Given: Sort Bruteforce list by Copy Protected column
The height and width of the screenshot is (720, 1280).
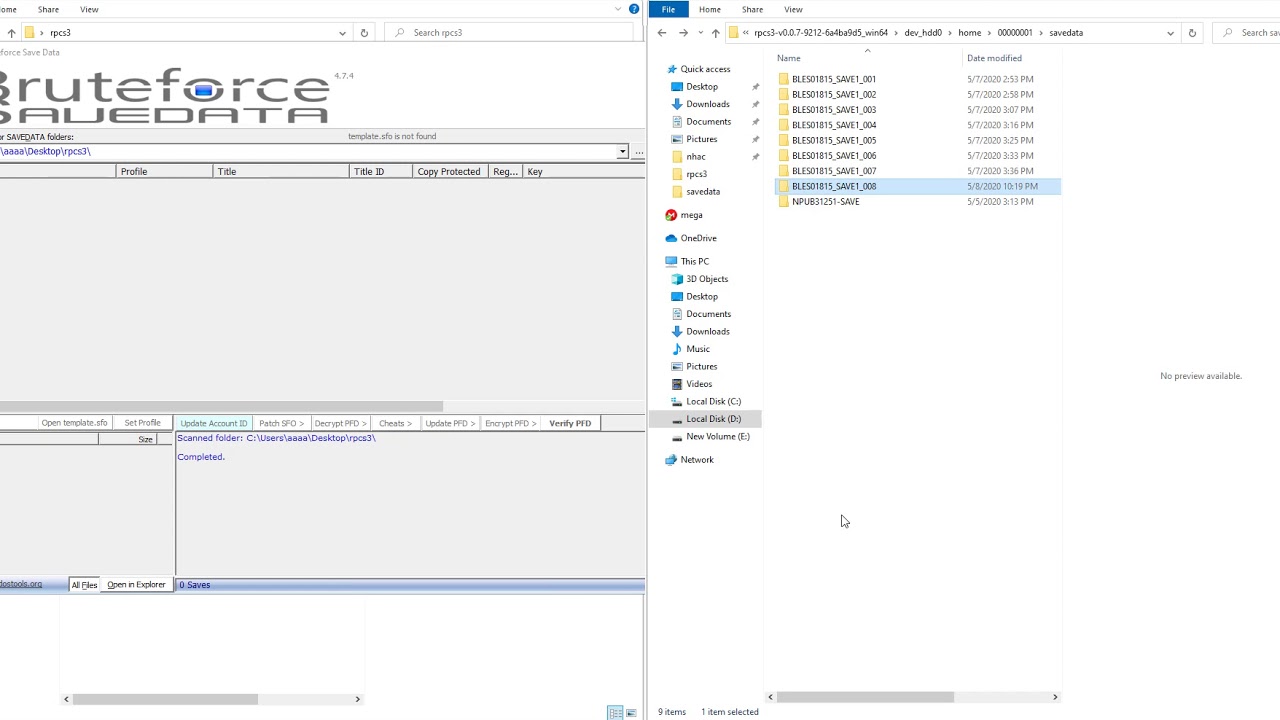Looking at the screenshot, I should point(450,172).
